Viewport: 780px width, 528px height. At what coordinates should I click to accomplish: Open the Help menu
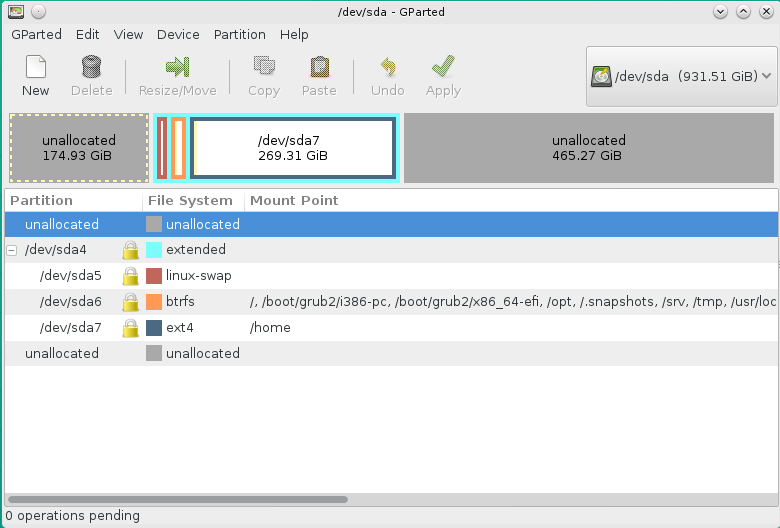tap(294, 34)
